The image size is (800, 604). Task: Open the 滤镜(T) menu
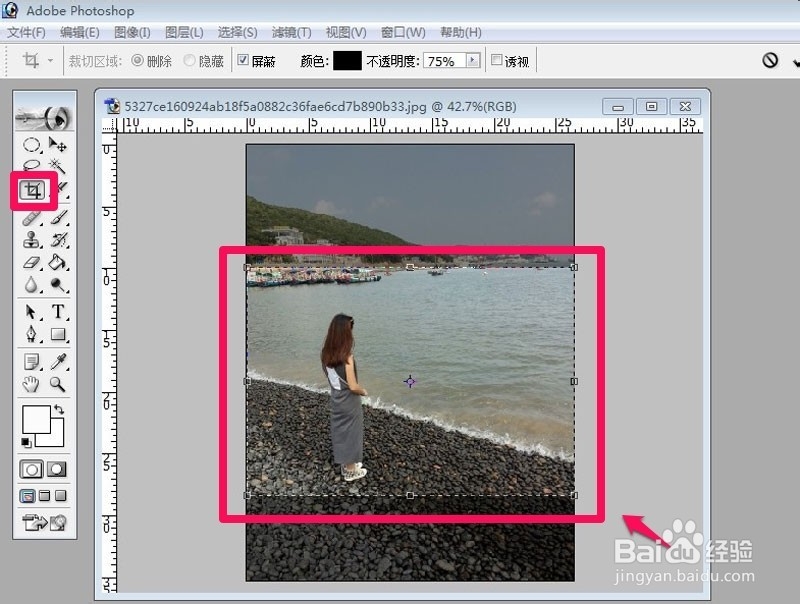(291, 33)
